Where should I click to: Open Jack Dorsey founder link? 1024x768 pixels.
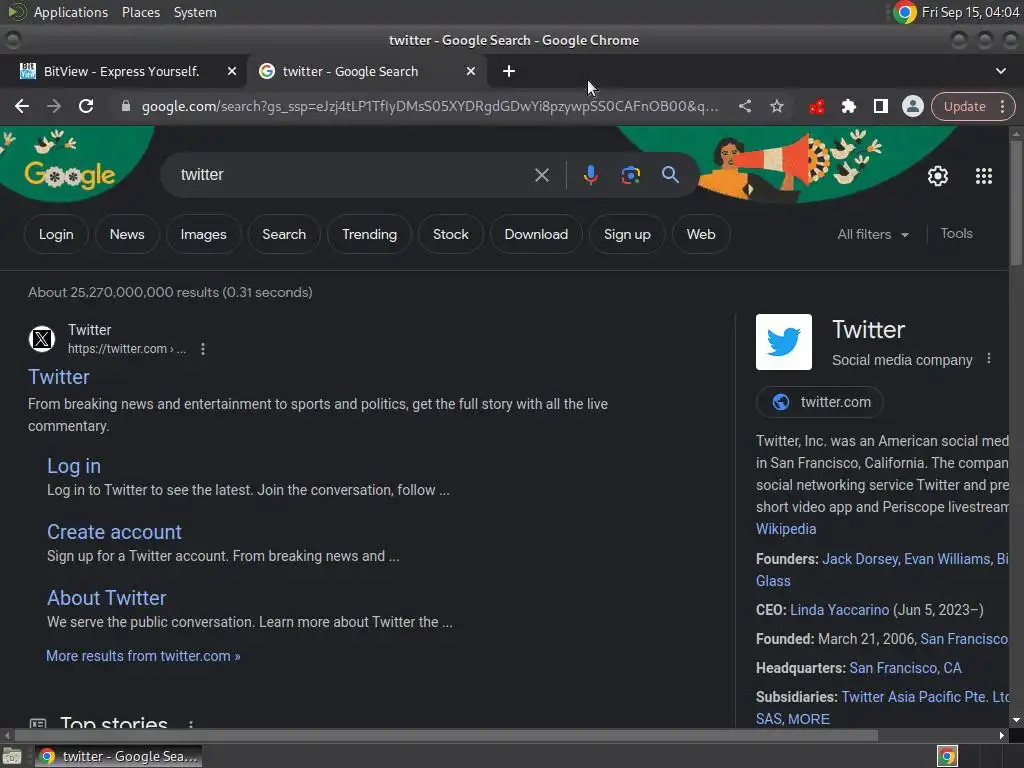(x=861, y=559)
